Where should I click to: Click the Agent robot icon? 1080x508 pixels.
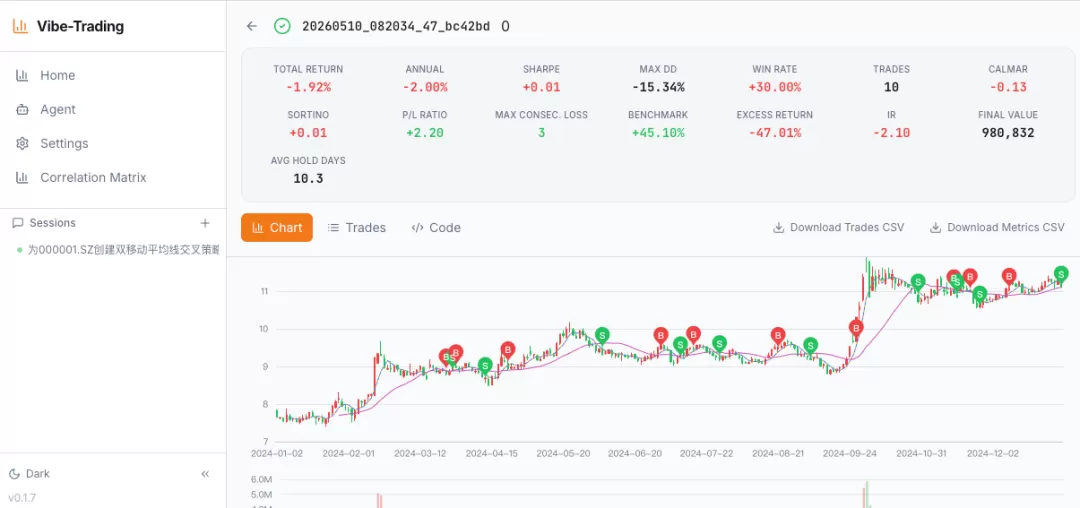click(x=22, y=109)
